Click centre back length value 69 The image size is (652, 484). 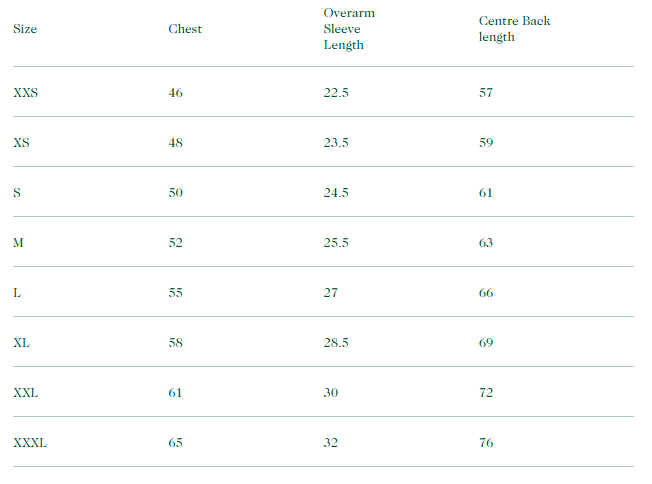(x=486, y=343)
